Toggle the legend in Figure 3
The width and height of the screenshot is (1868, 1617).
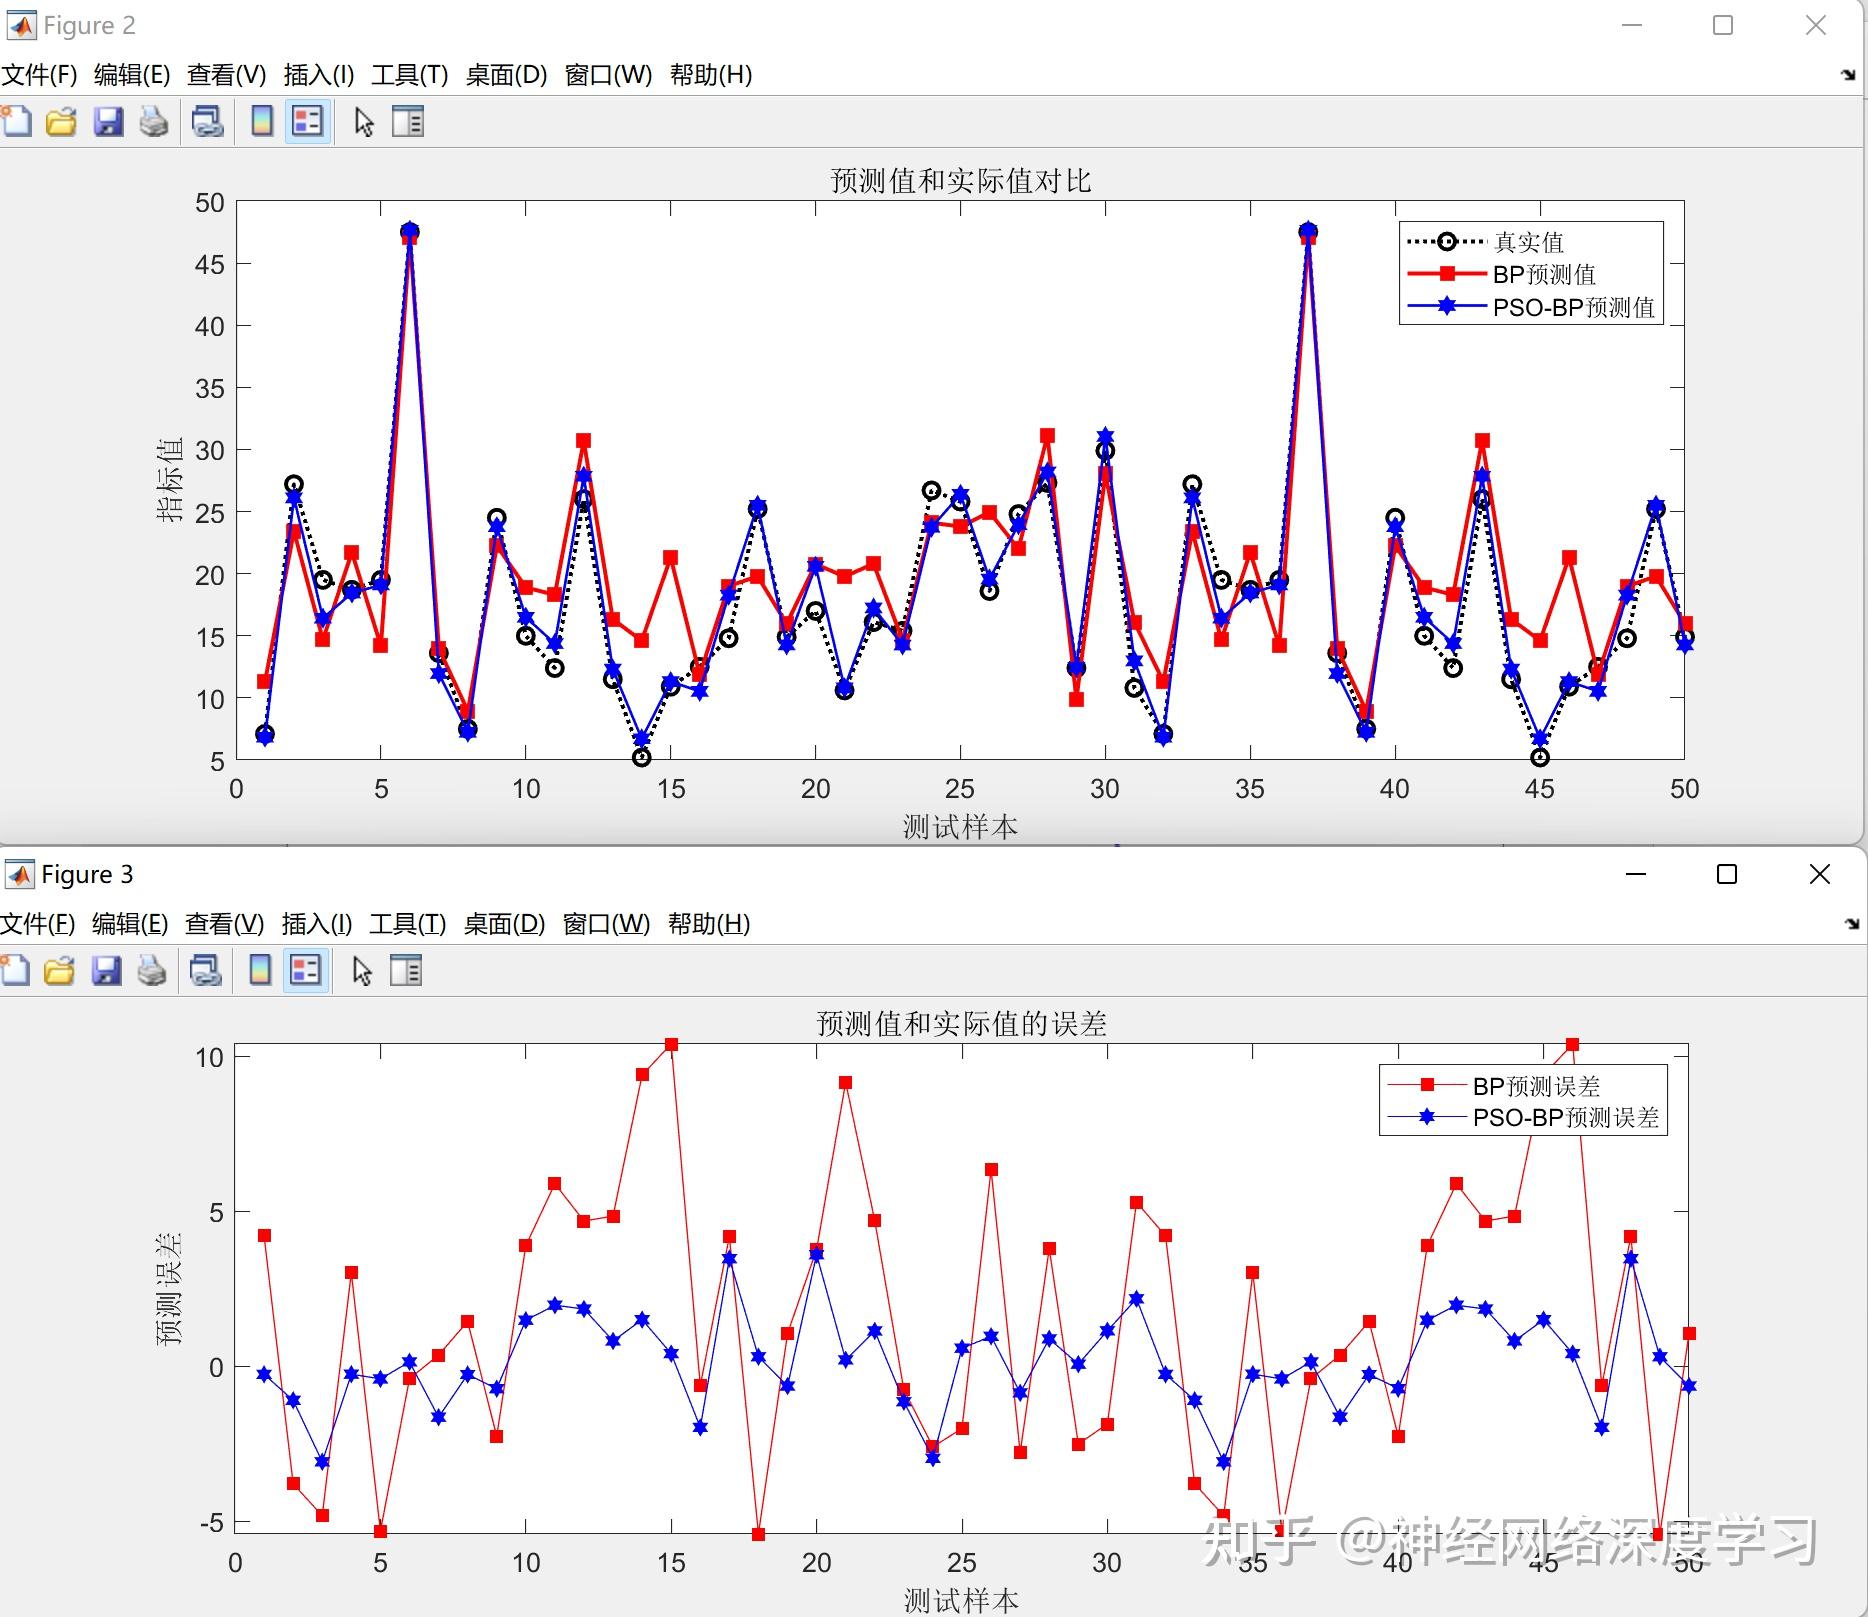click(306, 970)
